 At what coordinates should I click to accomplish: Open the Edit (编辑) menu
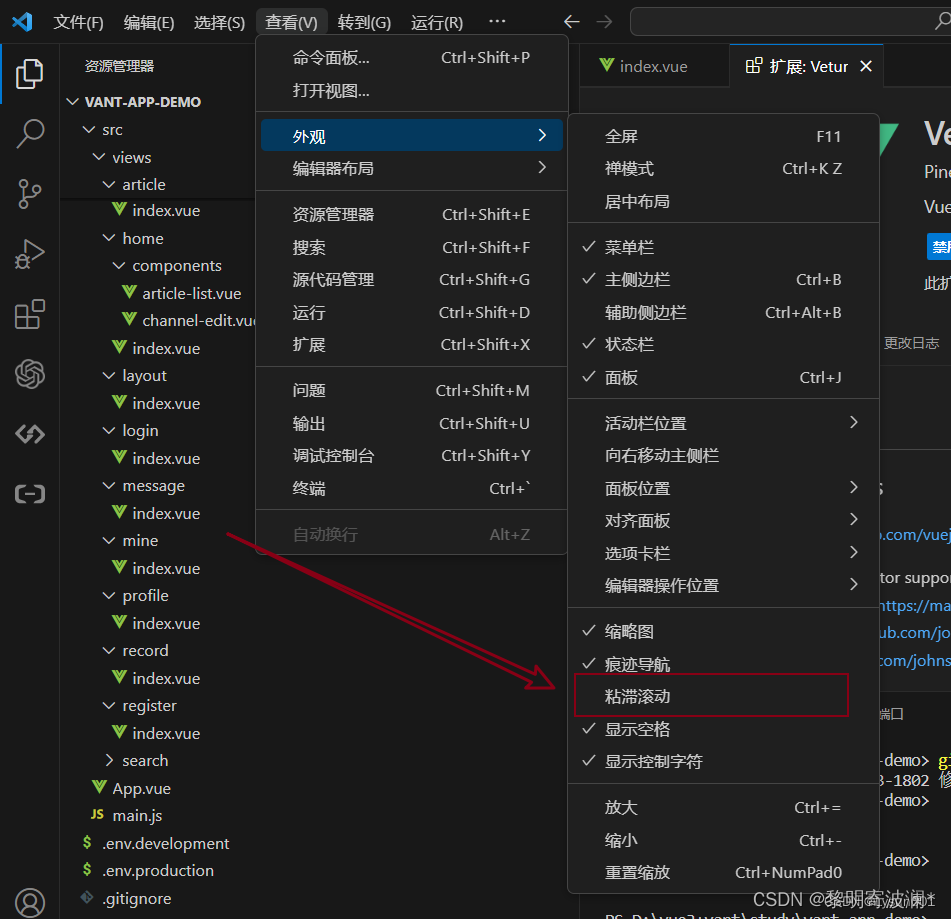coord(149,22)
